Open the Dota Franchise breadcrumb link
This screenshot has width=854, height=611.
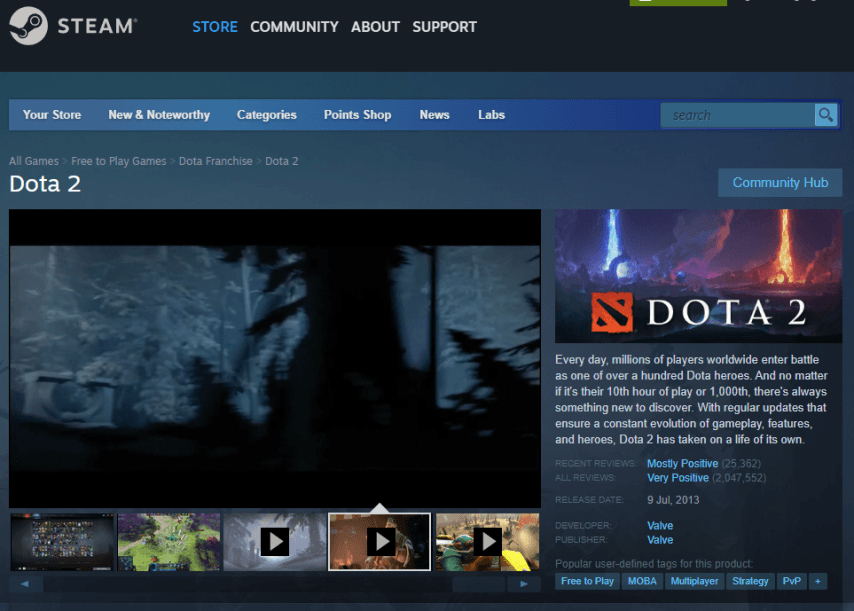[215, 160]
